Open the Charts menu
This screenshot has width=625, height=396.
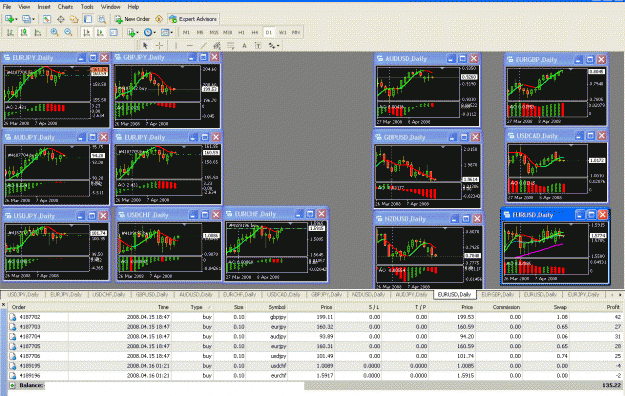pyautogui.click(x=65, y=7)
